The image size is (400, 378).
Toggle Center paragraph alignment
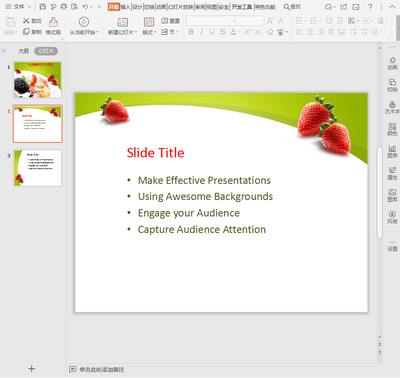coord(310,32)
